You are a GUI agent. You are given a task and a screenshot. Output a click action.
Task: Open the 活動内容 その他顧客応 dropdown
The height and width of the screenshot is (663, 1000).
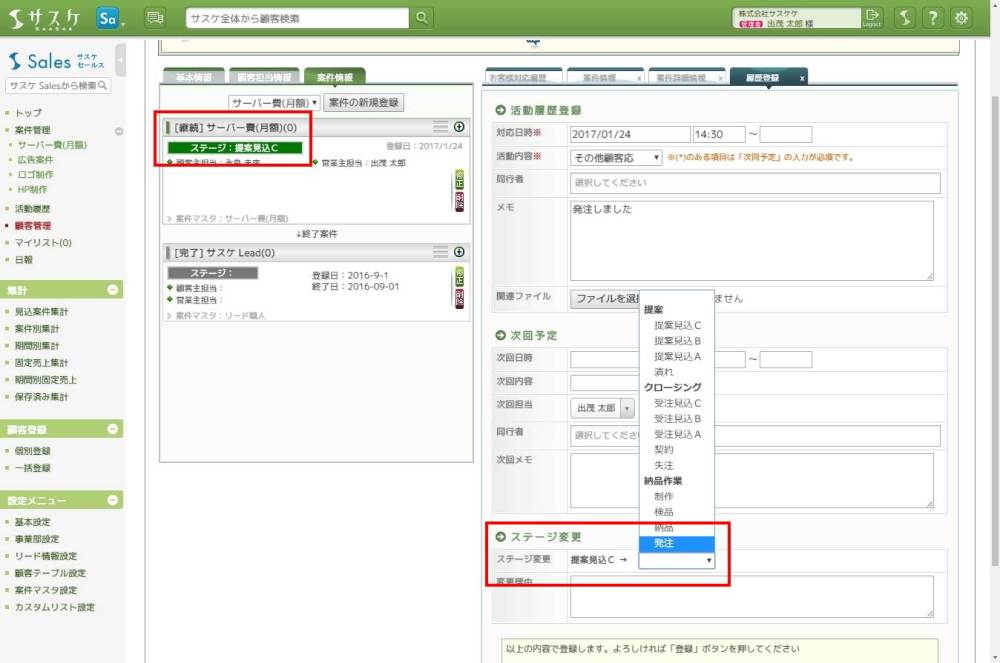[616, 158]
